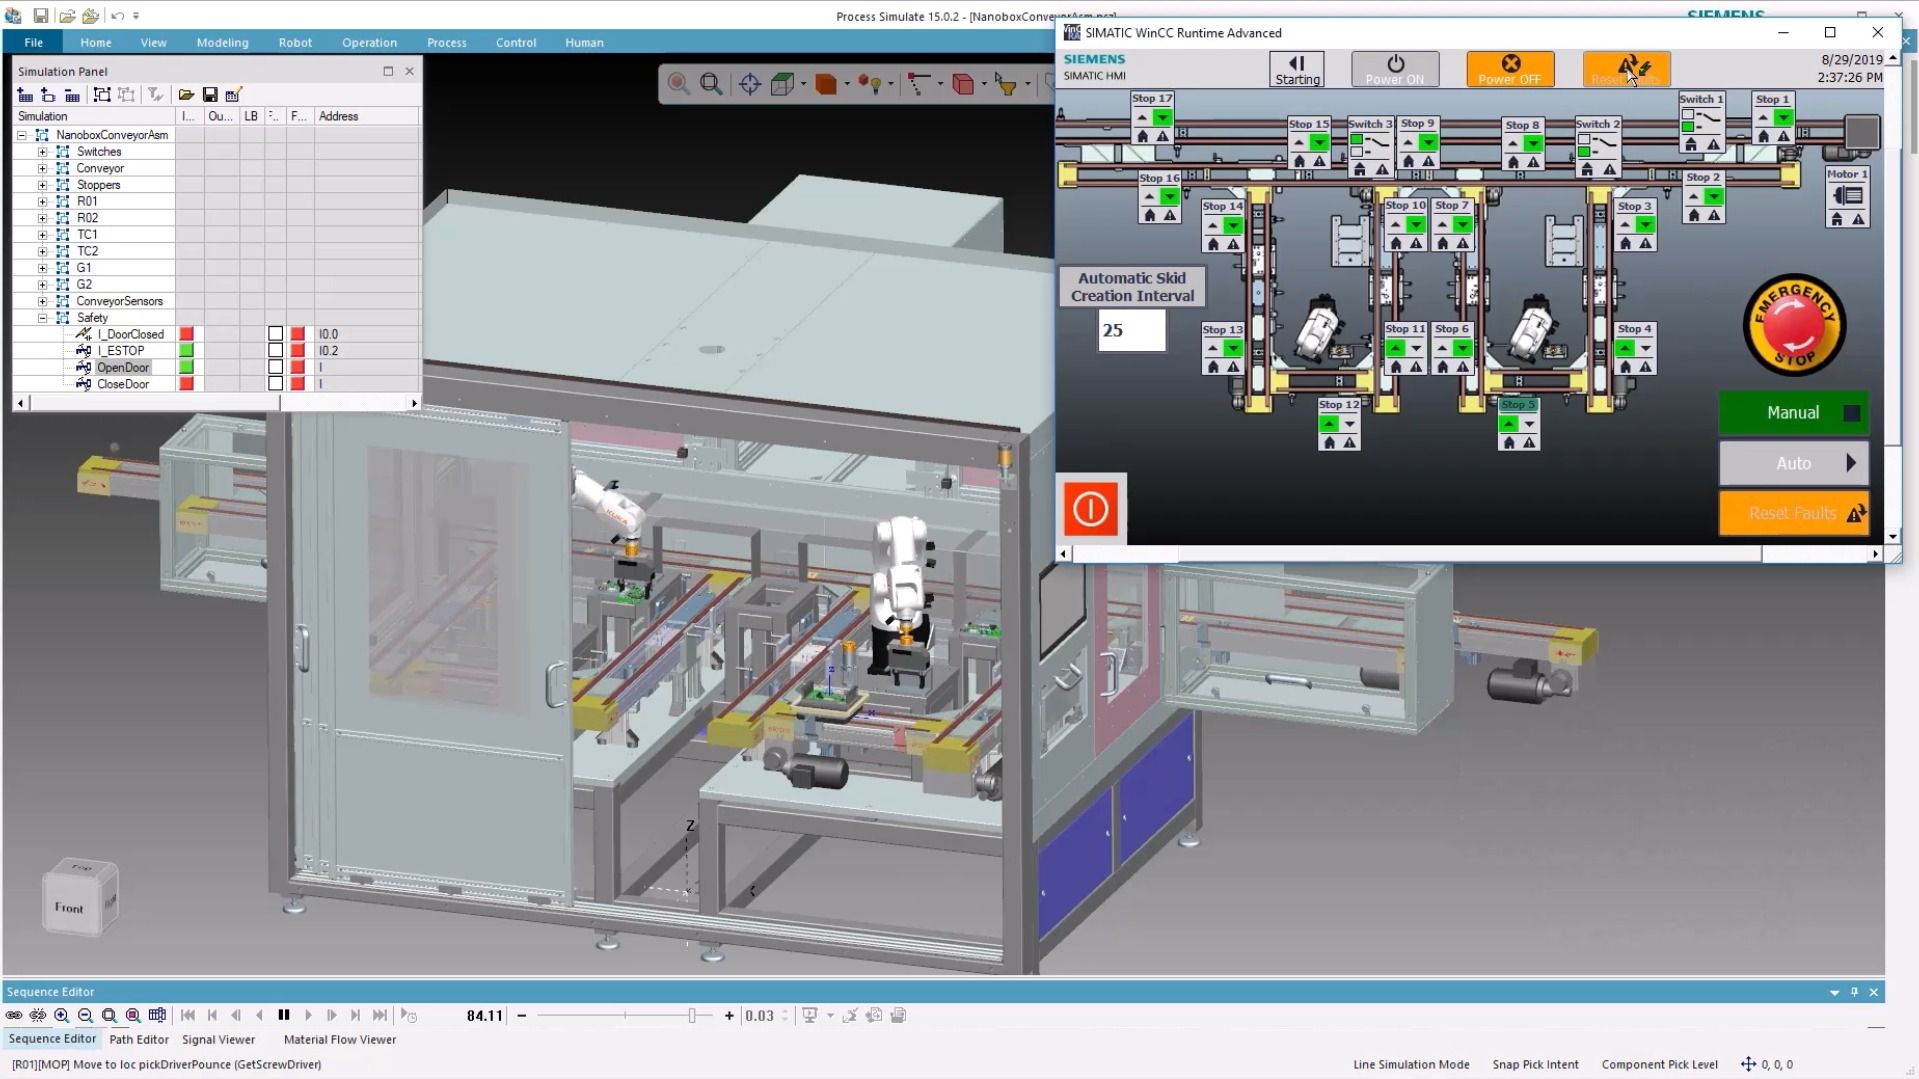The height and width of the screenshot is (1079, 1919).
Task: Click the crosshair view center icon
Action: click(x=750, y=84)
